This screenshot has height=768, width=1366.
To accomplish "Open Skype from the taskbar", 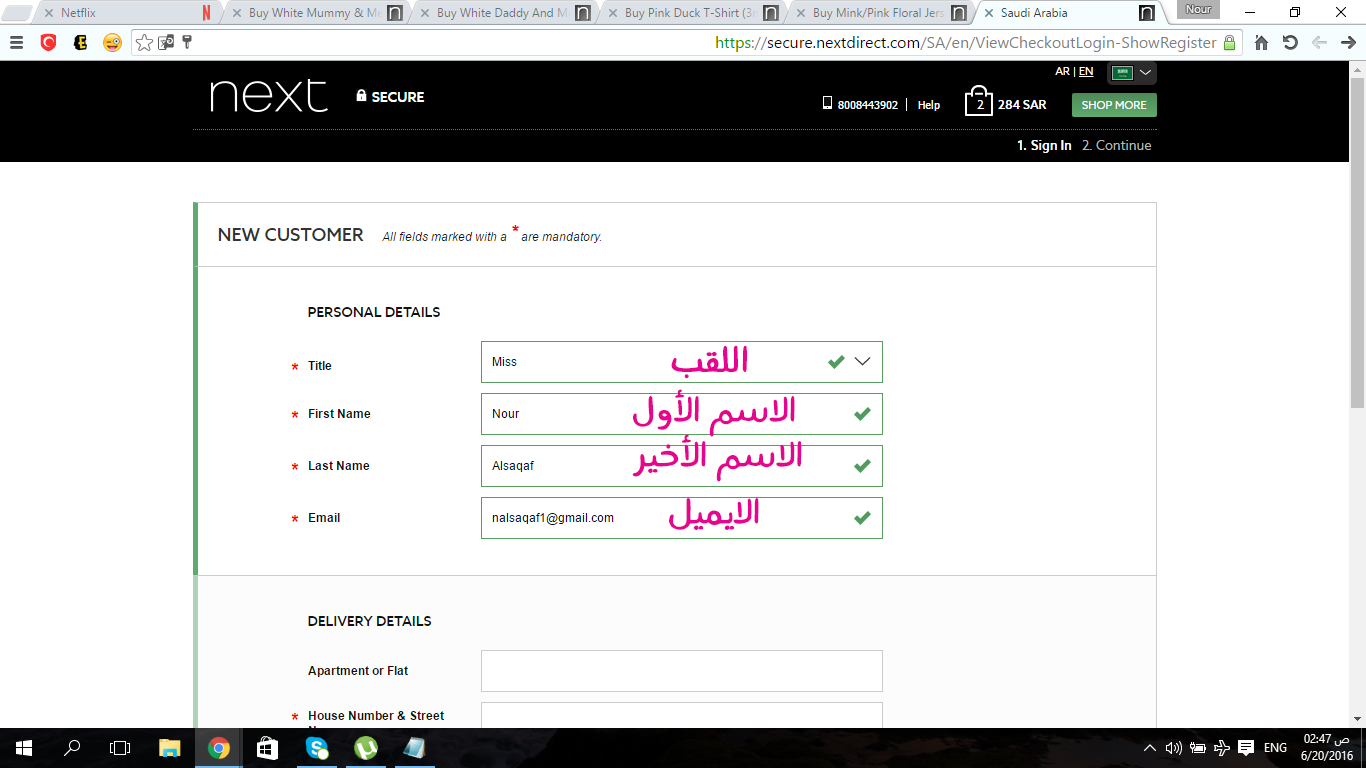I will click(318, 747).
